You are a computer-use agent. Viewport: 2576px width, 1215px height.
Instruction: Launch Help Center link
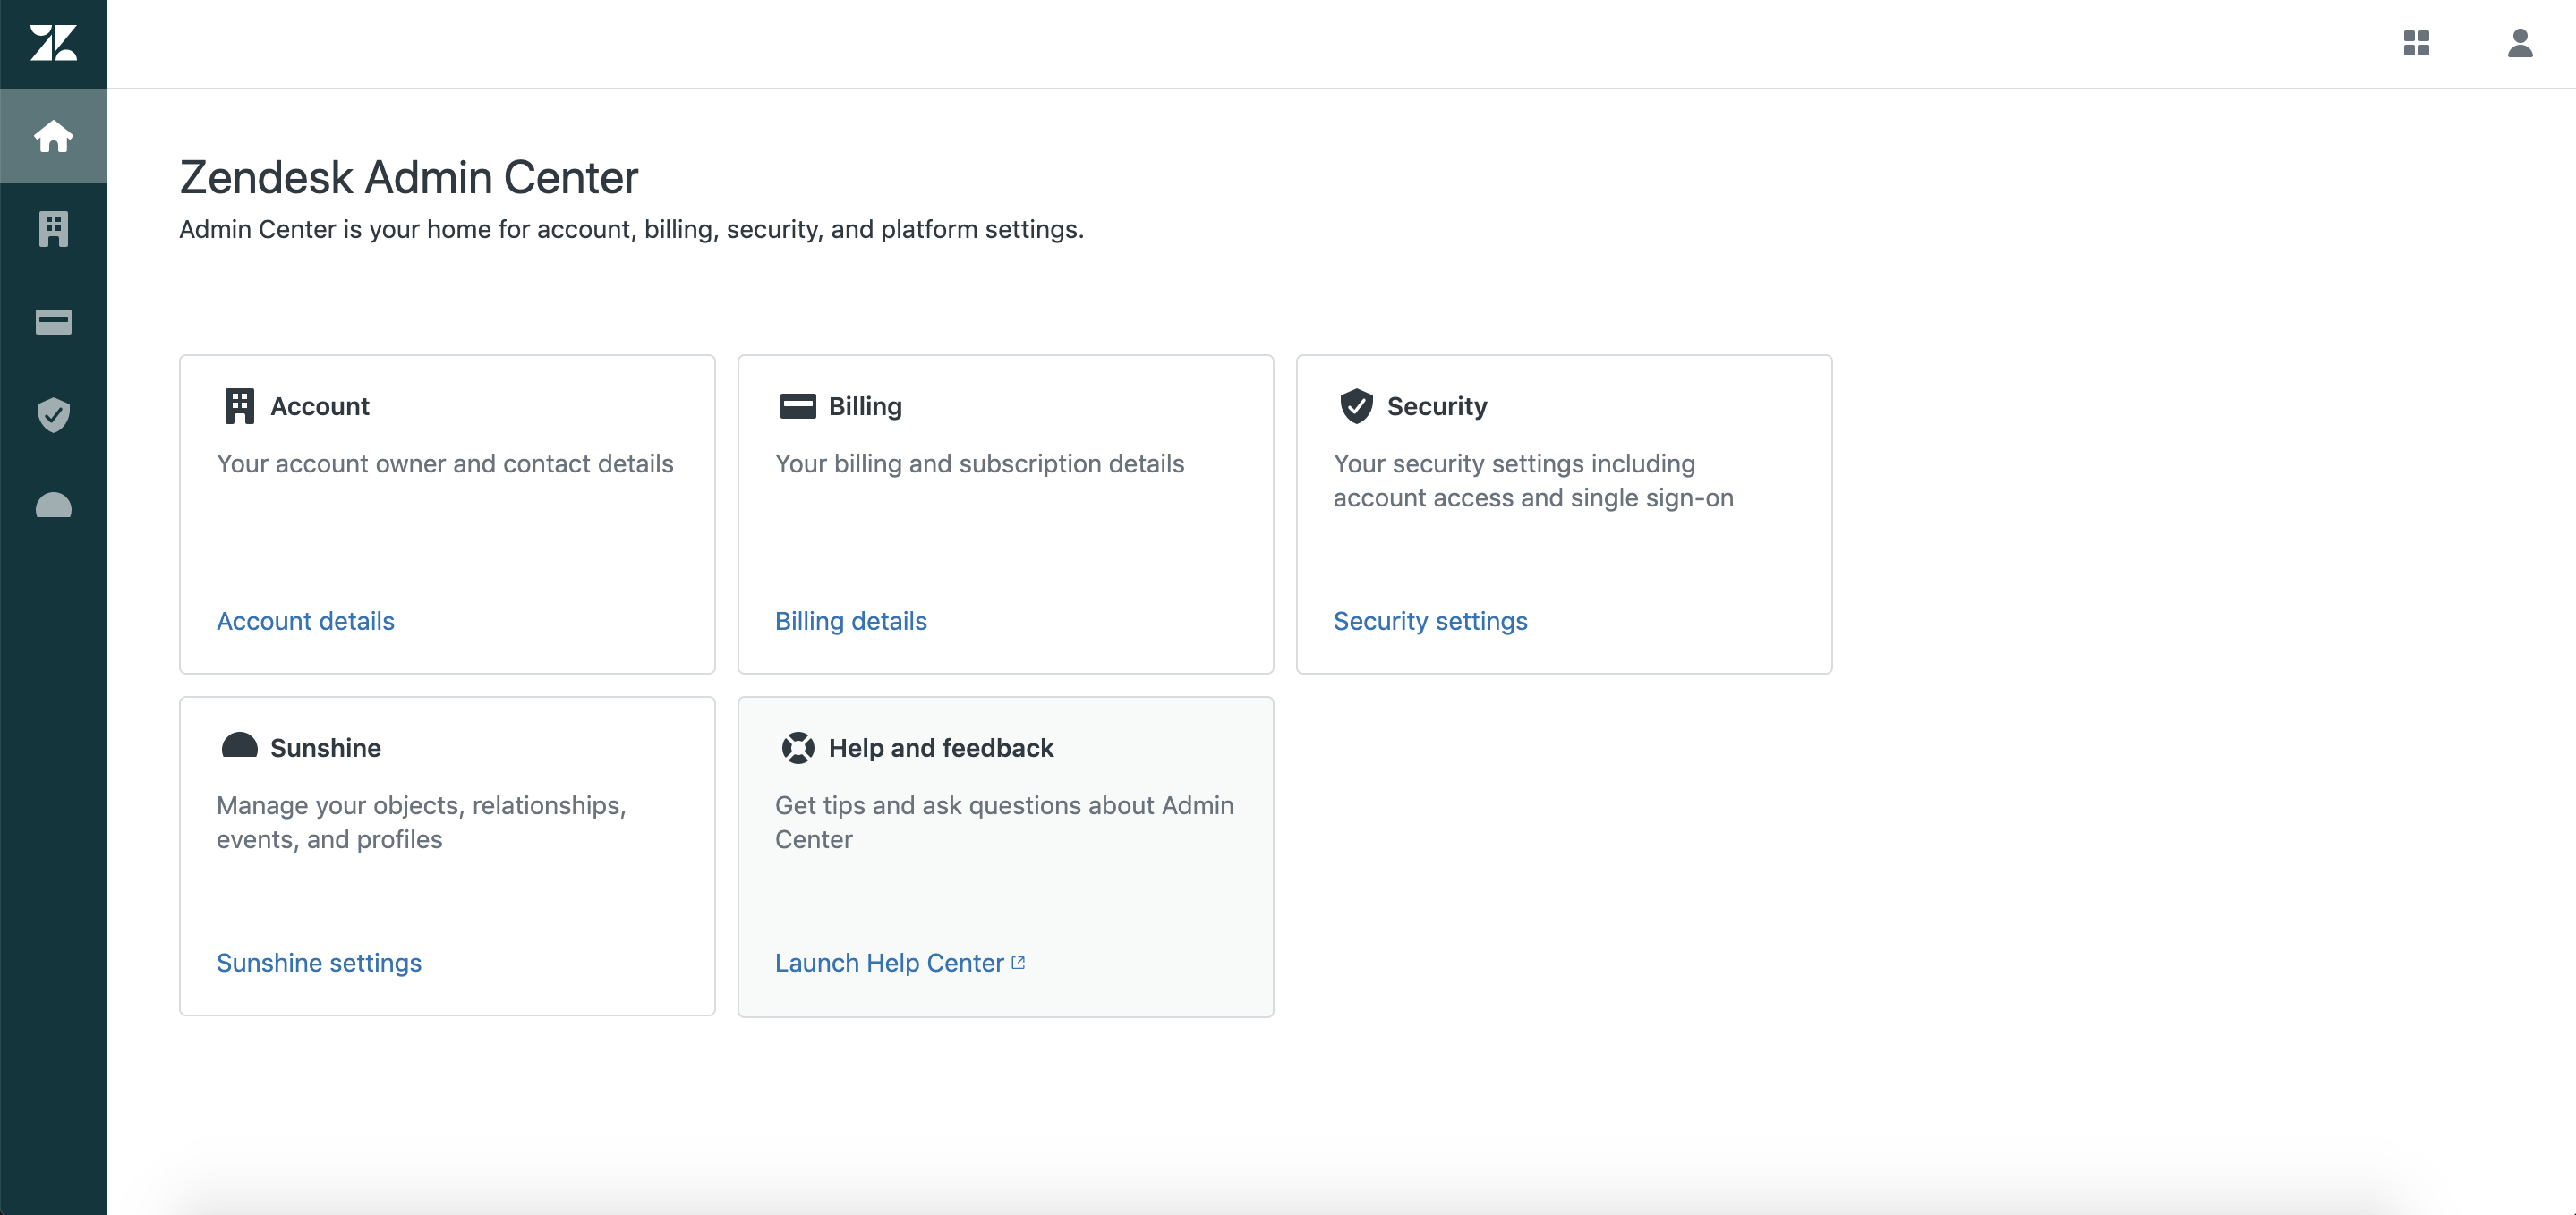point(889,963)
